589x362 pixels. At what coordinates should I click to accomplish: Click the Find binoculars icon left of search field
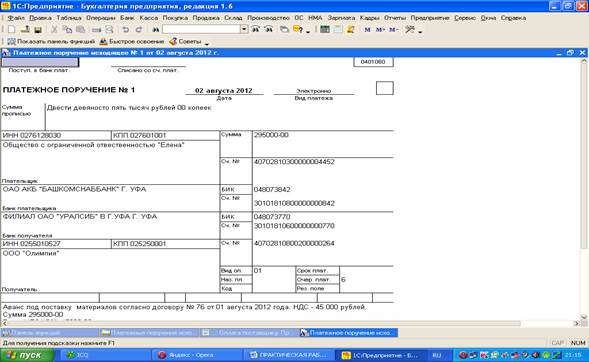tap(156, 29)
